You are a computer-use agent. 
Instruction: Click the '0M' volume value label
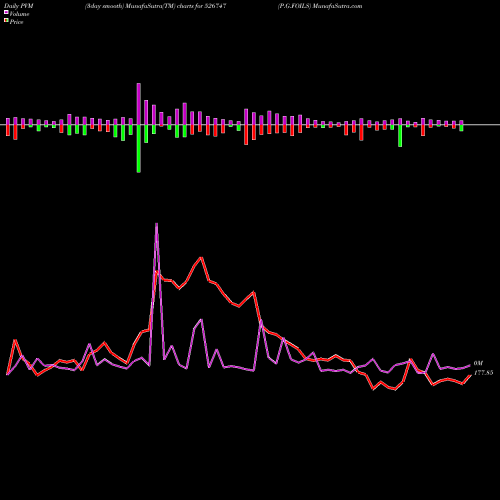[478, 363]
